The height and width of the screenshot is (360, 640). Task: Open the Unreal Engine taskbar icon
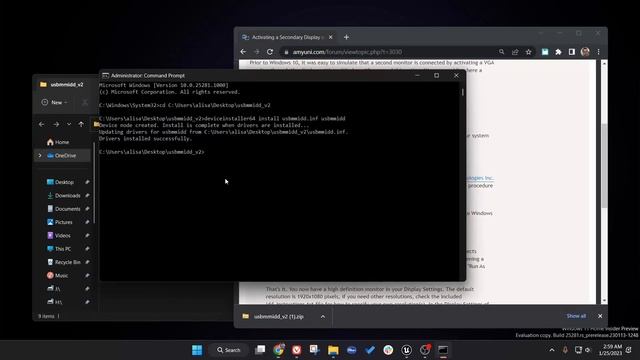tap(406, 350)
